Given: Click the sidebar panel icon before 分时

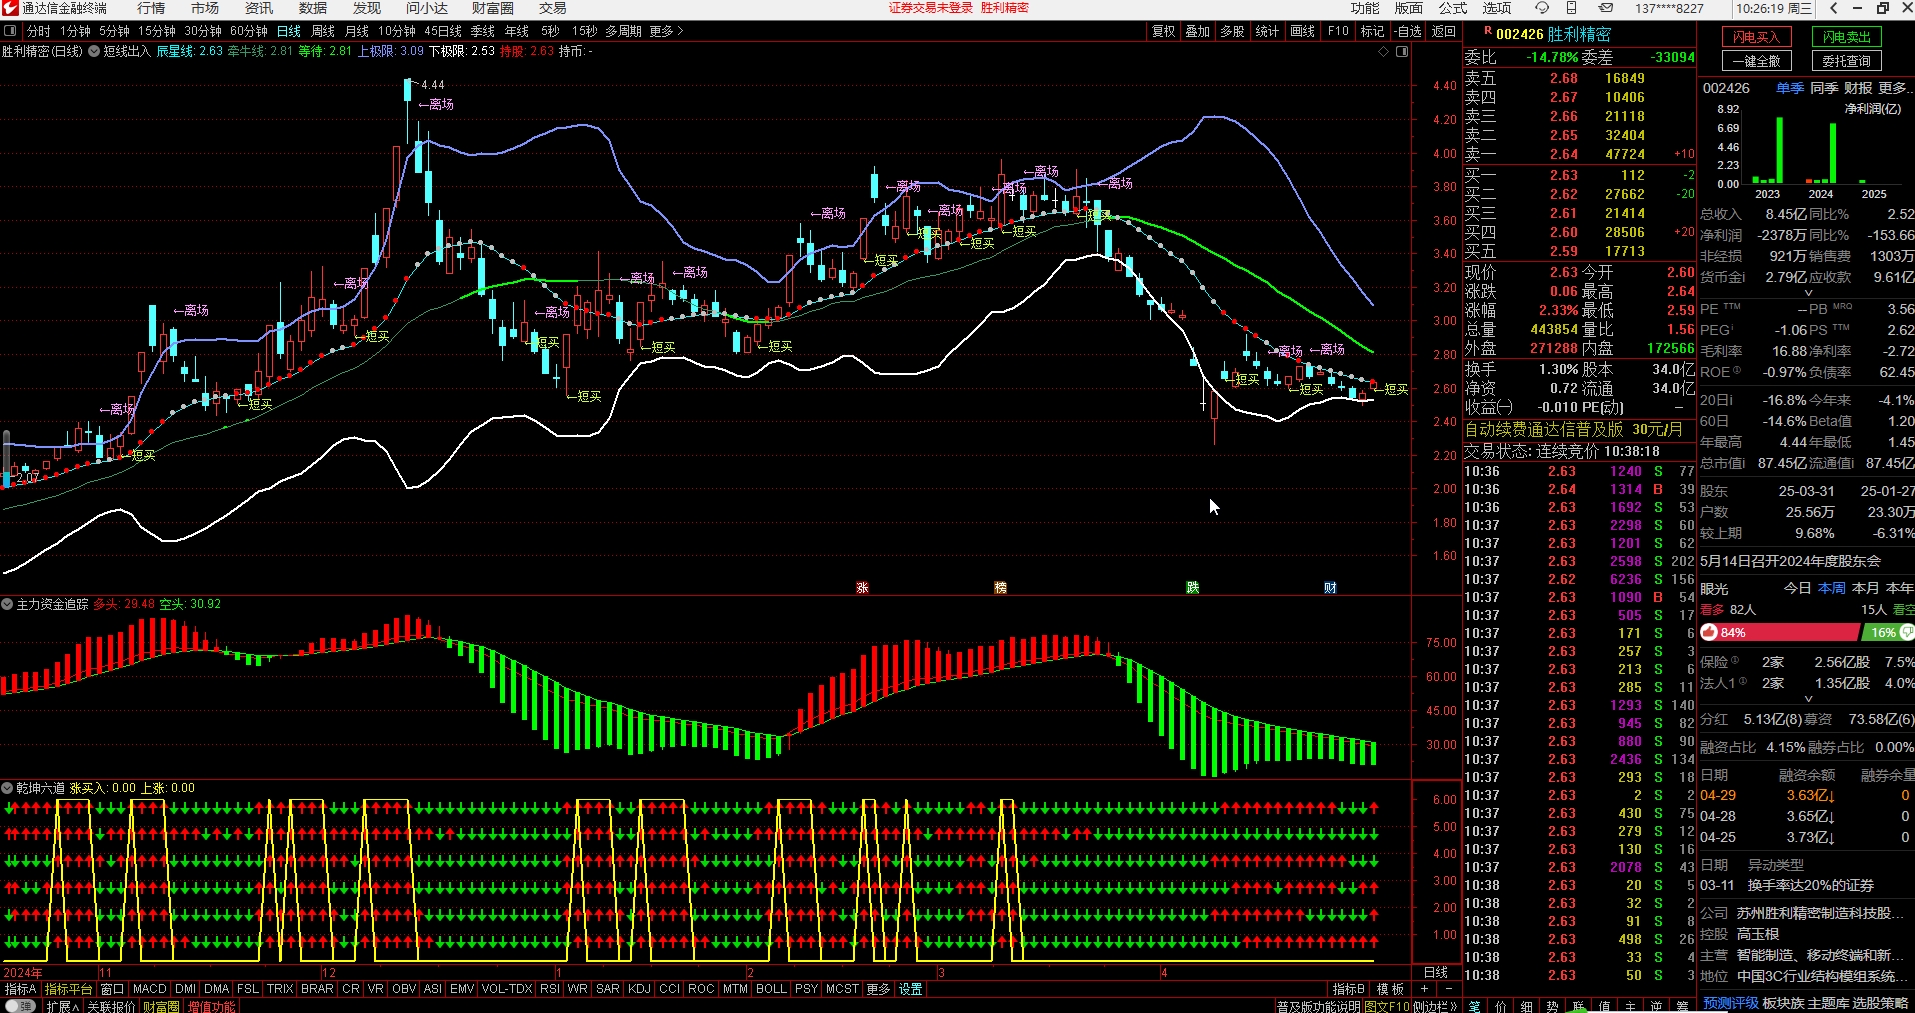Looking at the screenshot, I should [11, 31].
